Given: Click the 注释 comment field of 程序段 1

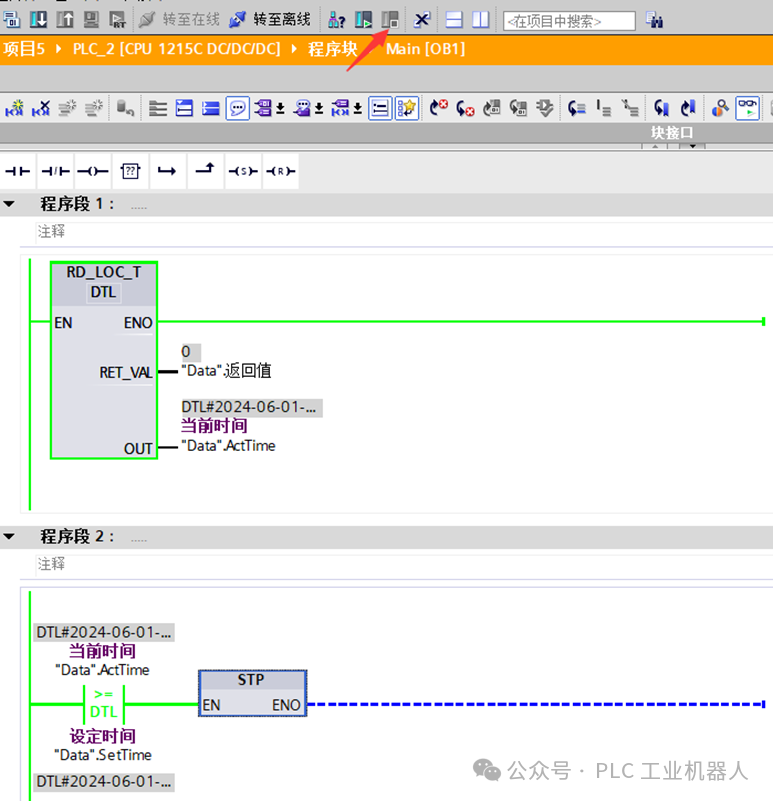Looking at the screenshot, I should 404,232.
